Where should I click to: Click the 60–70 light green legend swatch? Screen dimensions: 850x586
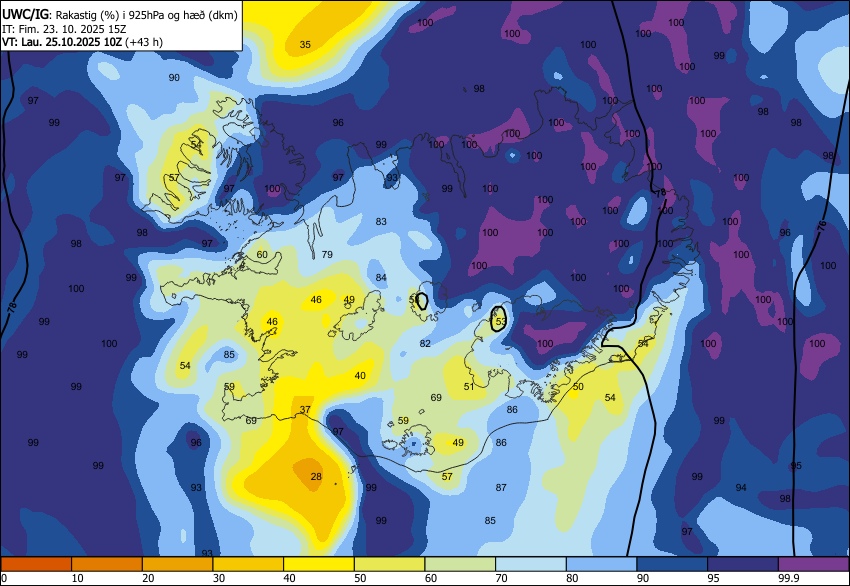coord(460,564)
